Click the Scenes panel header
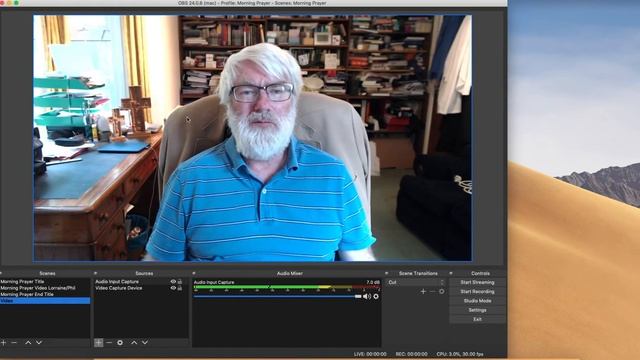This screenshot has height=360, width=640. click(47, 273)
